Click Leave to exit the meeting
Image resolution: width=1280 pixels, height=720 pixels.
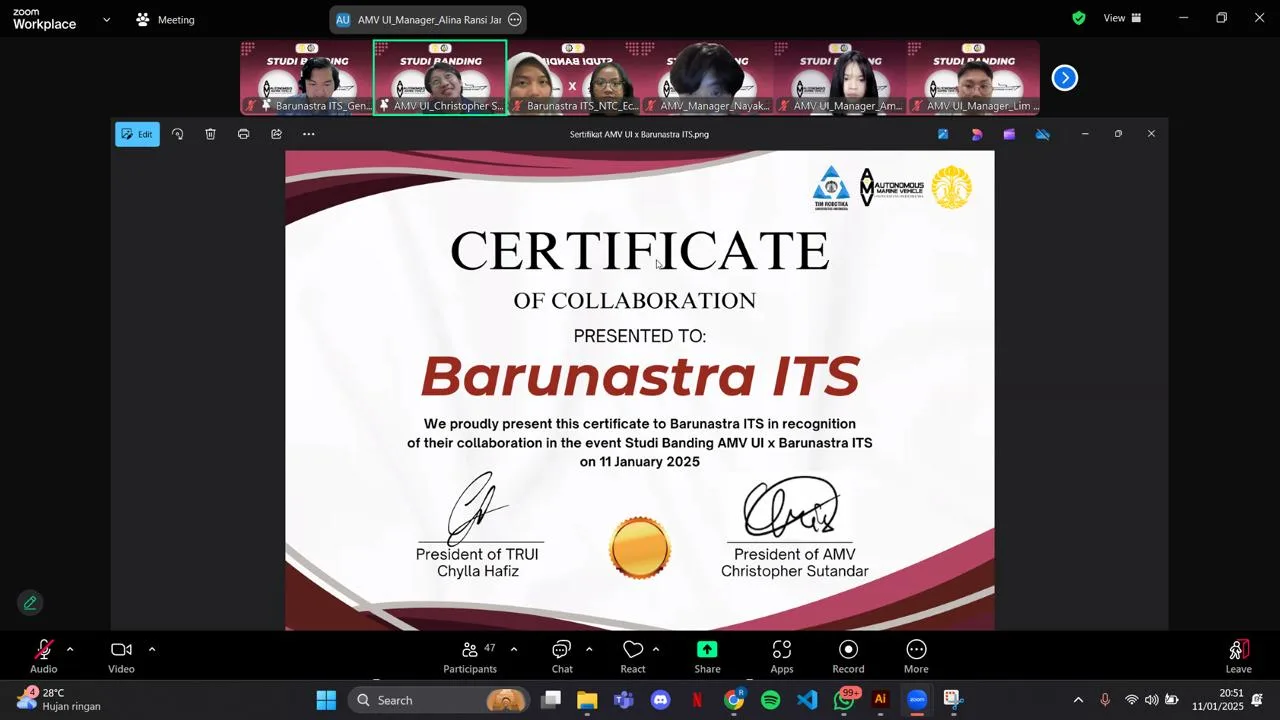1238,656
